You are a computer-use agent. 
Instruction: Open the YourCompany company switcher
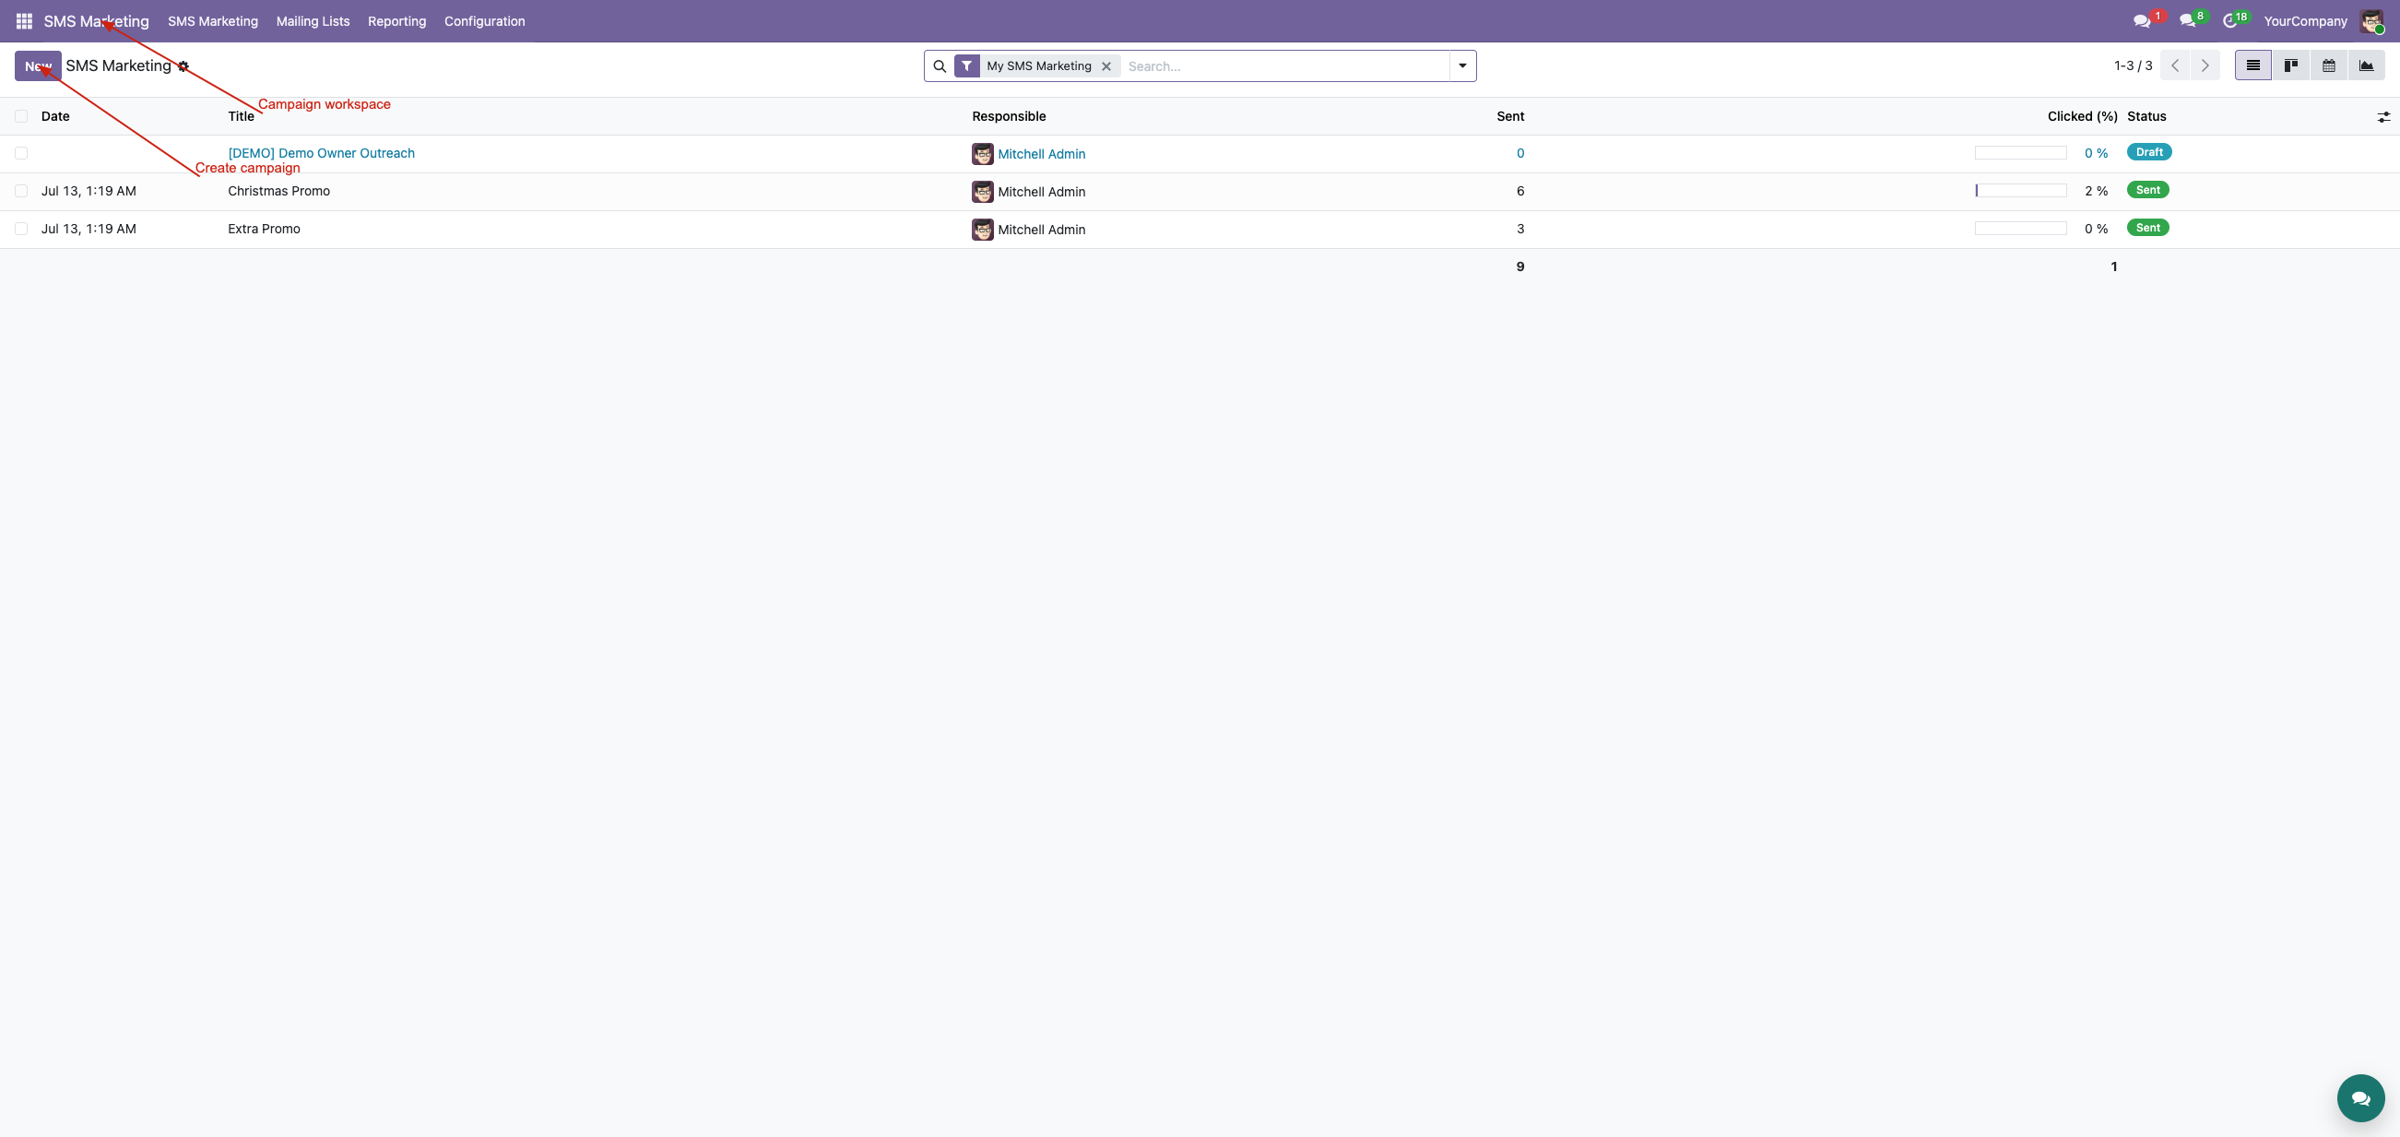pyautogui.click(x=2305, y=21)
